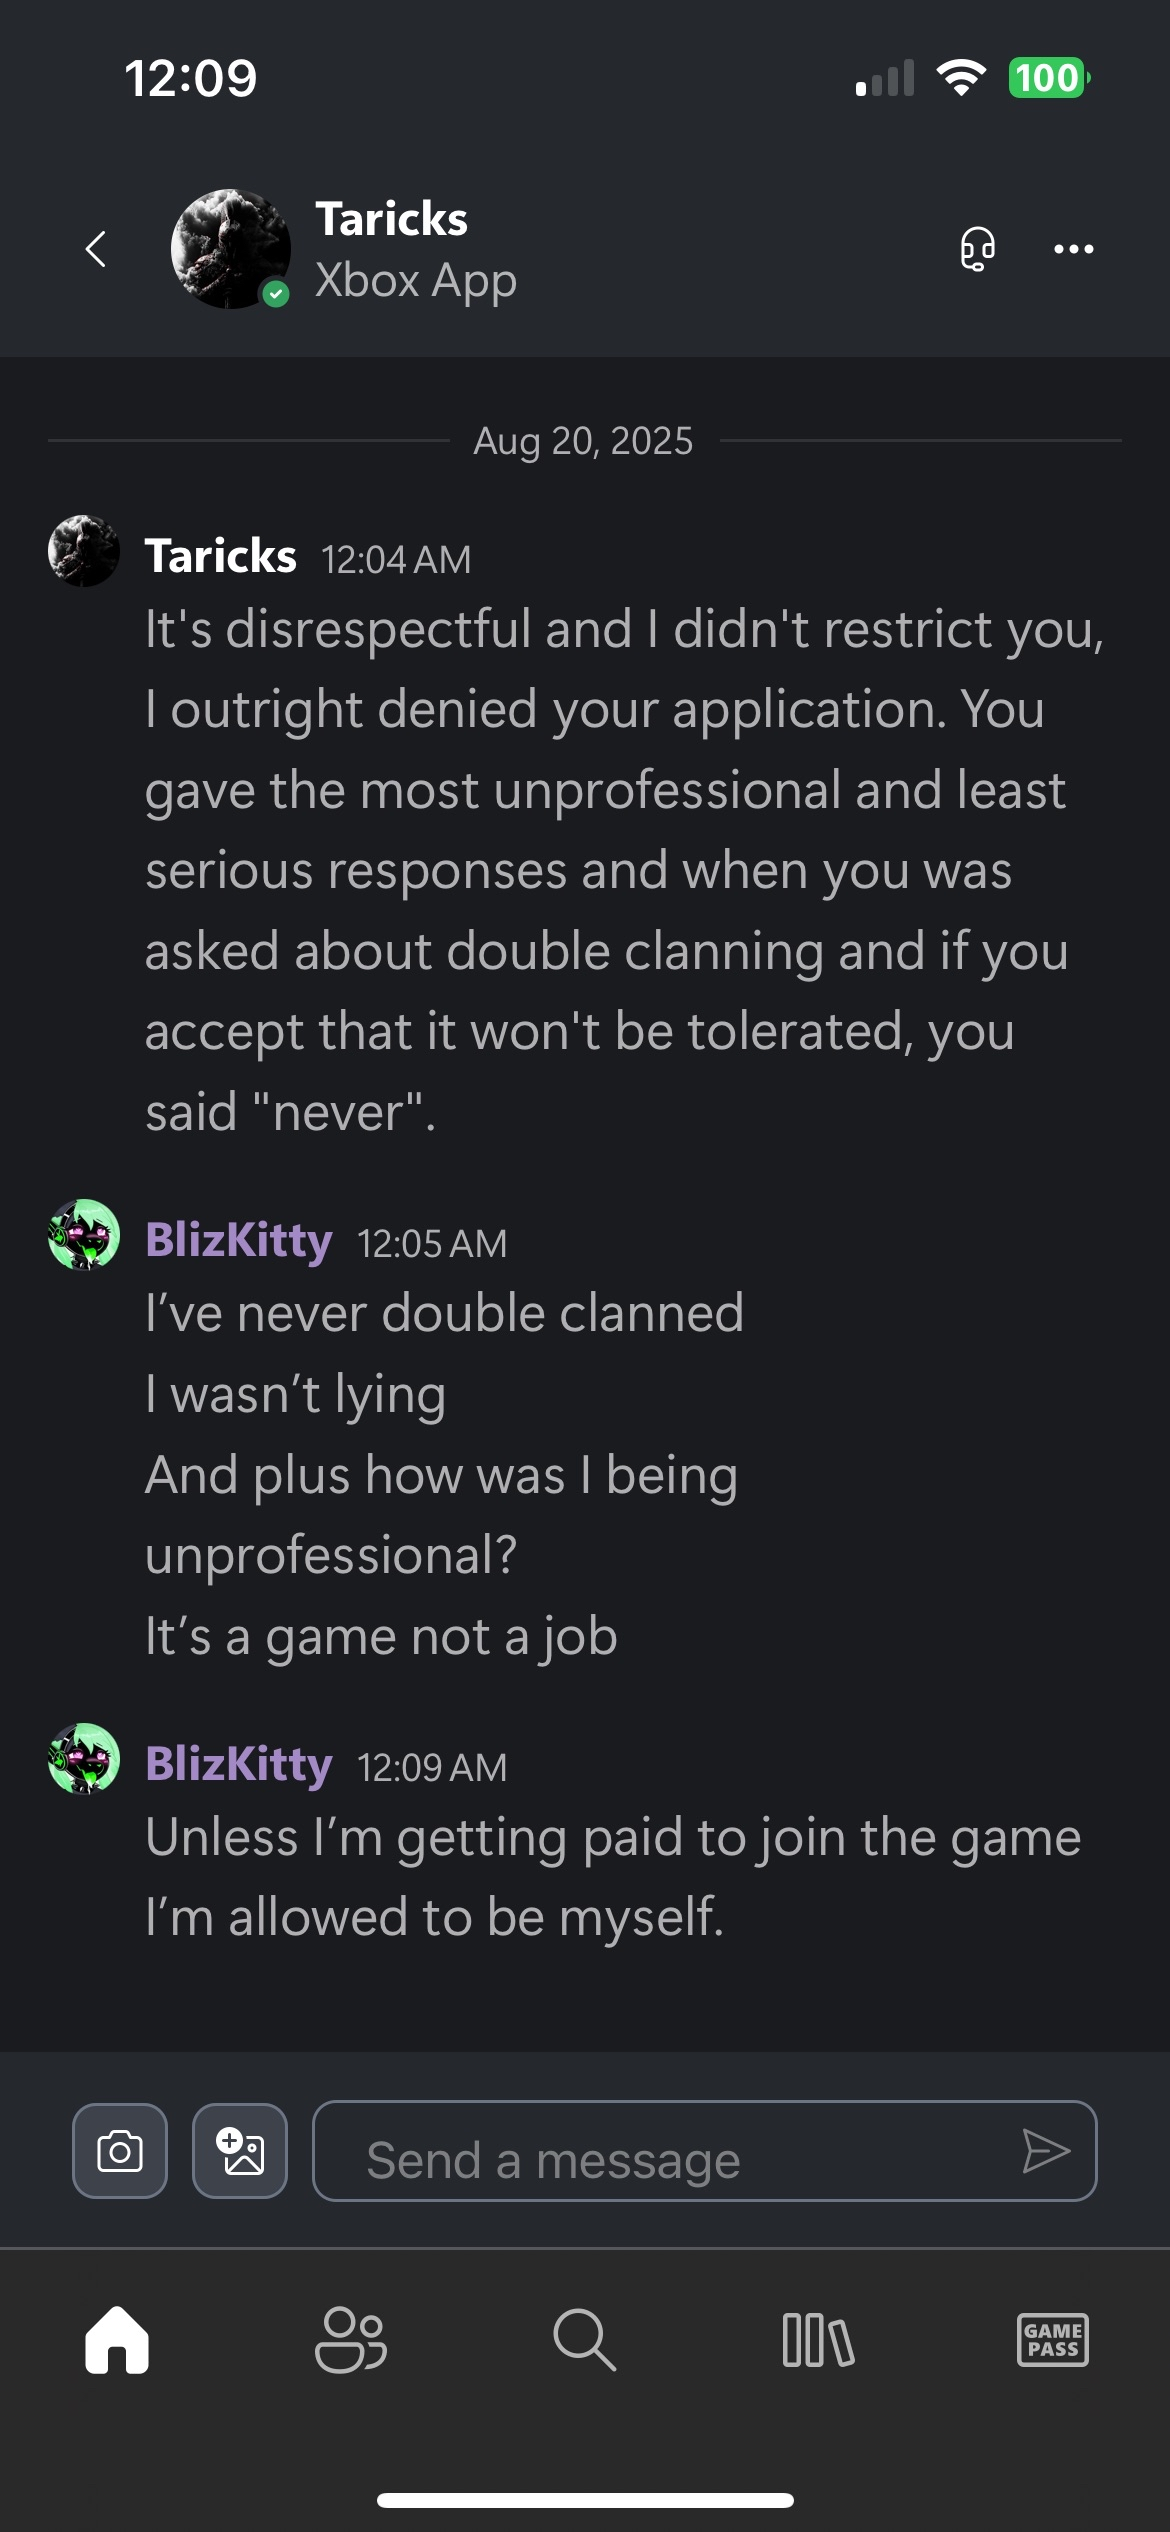The image size is (1170, 2532).
Task: Open the Search tab
Action: click(x=584, y=2340)
